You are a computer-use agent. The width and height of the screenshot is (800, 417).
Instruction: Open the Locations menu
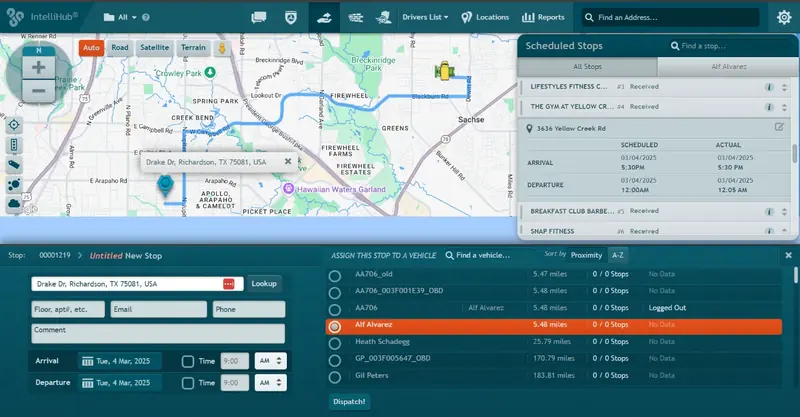pyautogui.click(x=485, y=17)
